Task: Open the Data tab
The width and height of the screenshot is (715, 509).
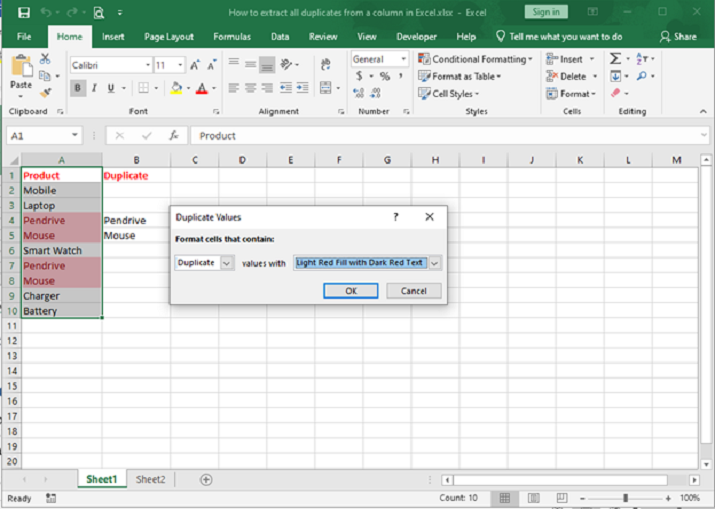Action: coord(280,37)
